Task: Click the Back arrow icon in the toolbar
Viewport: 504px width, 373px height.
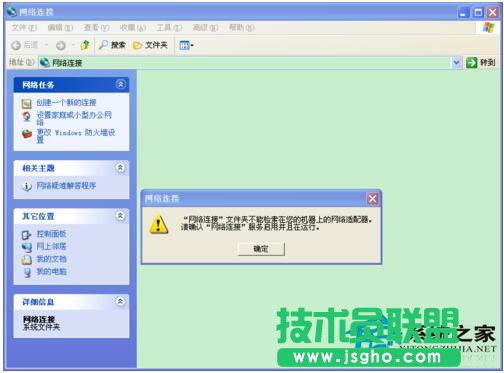Action: tap(16, 45)
